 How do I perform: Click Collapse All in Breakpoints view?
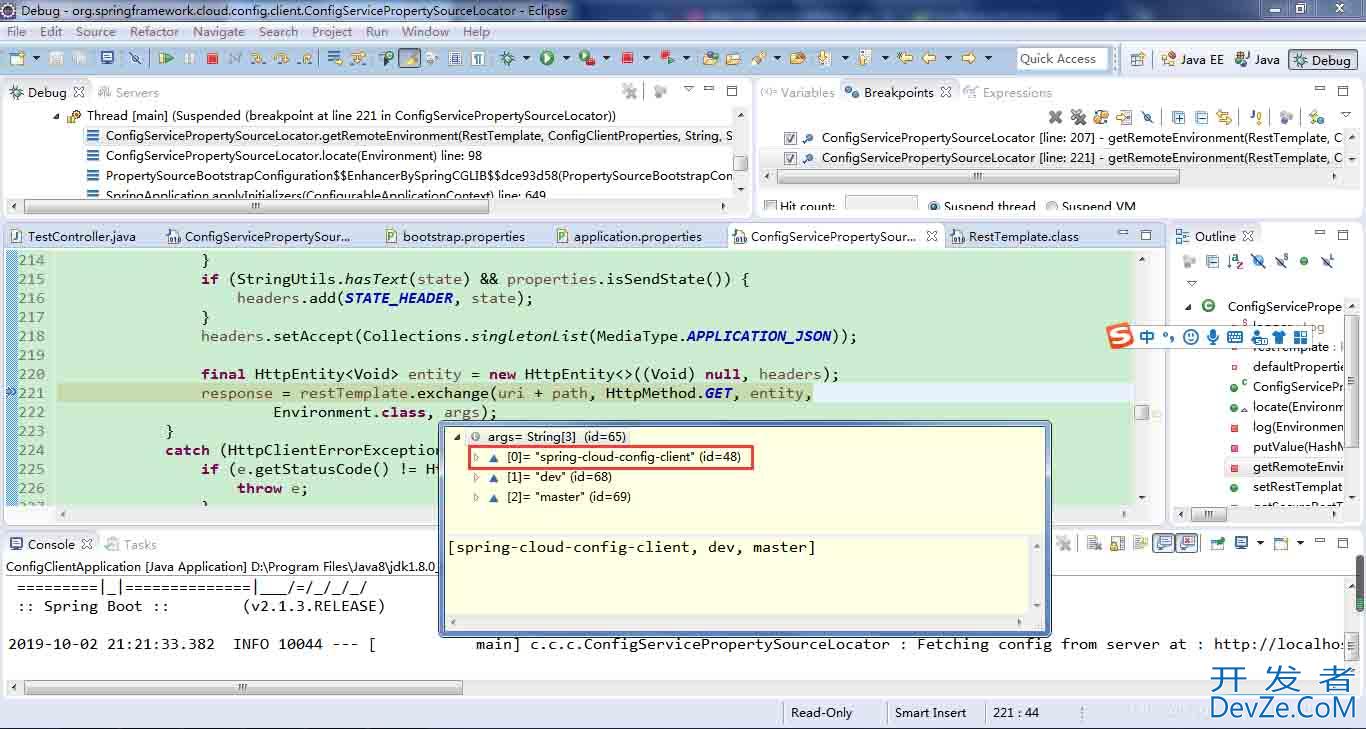pos(1202,117)
